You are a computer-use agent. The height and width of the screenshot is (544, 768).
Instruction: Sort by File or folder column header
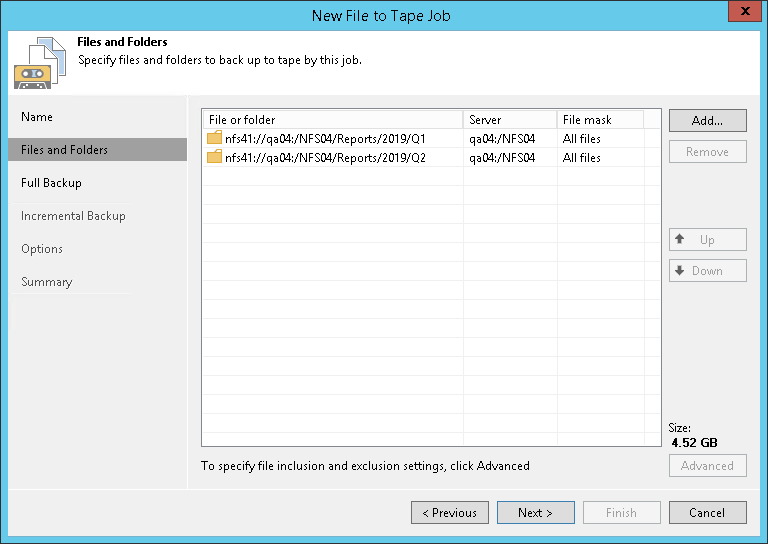[x=331, y=120]
